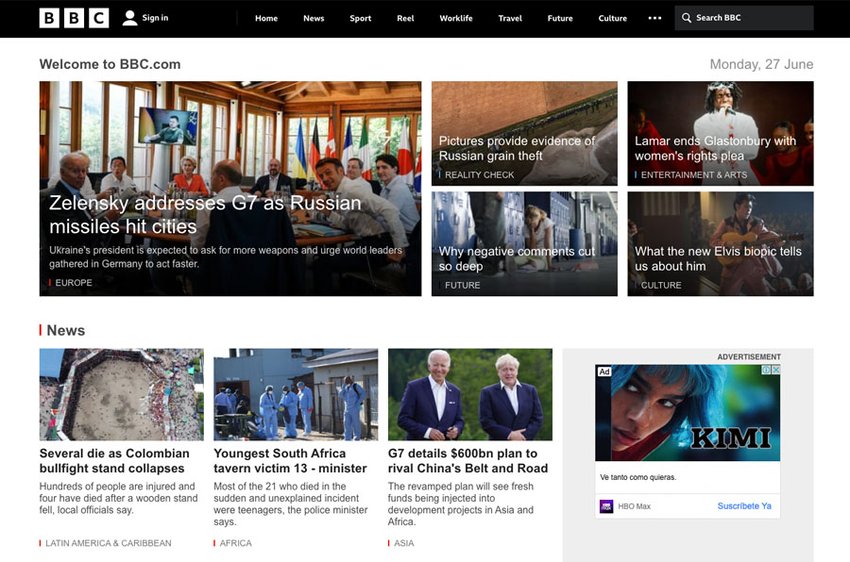Click the Colombian bullfight arena thumbnail
The image size is (850, 562).
pyautogui.click(x=121, y=395)
